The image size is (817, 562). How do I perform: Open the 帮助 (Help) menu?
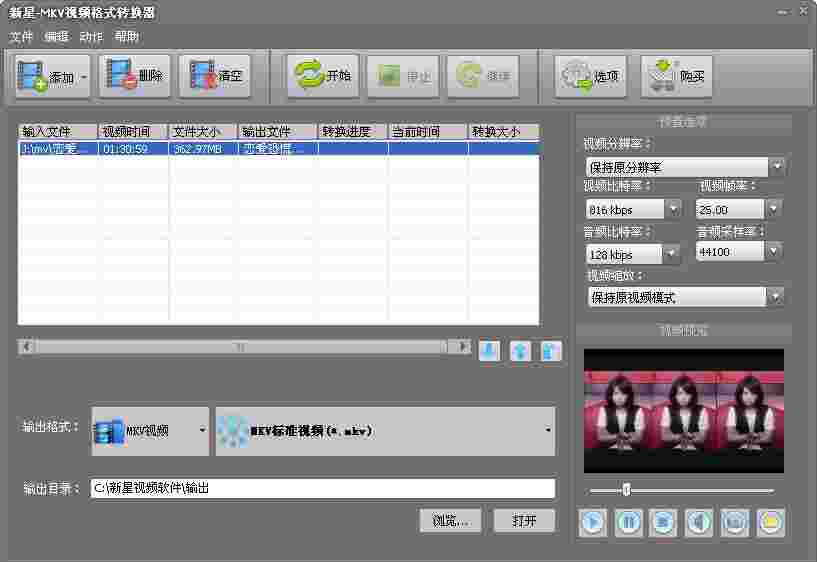[127, 37]
